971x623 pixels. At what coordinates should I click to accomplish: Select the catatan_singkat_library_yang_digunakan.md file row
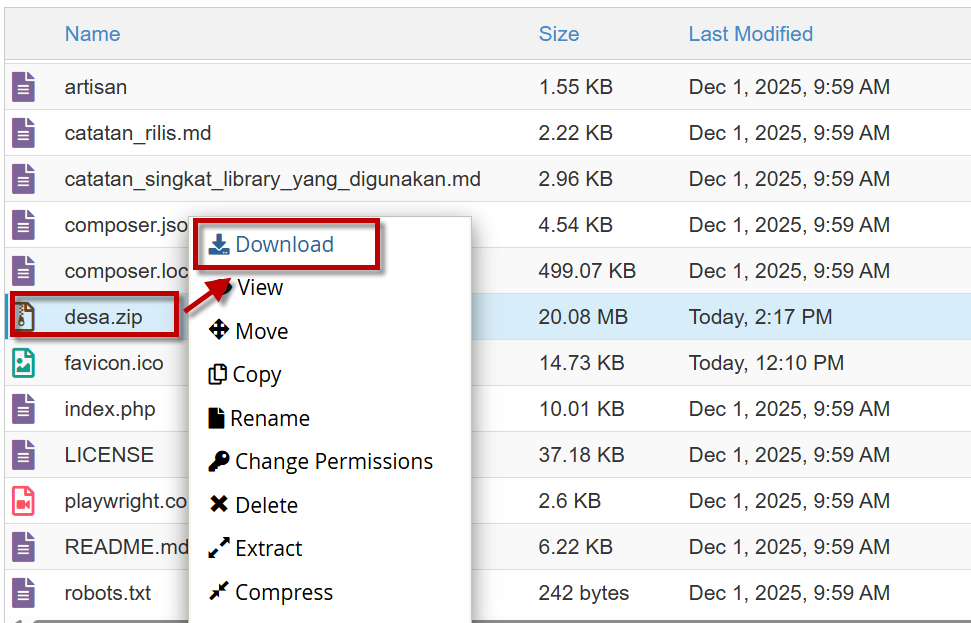point(272,180)
